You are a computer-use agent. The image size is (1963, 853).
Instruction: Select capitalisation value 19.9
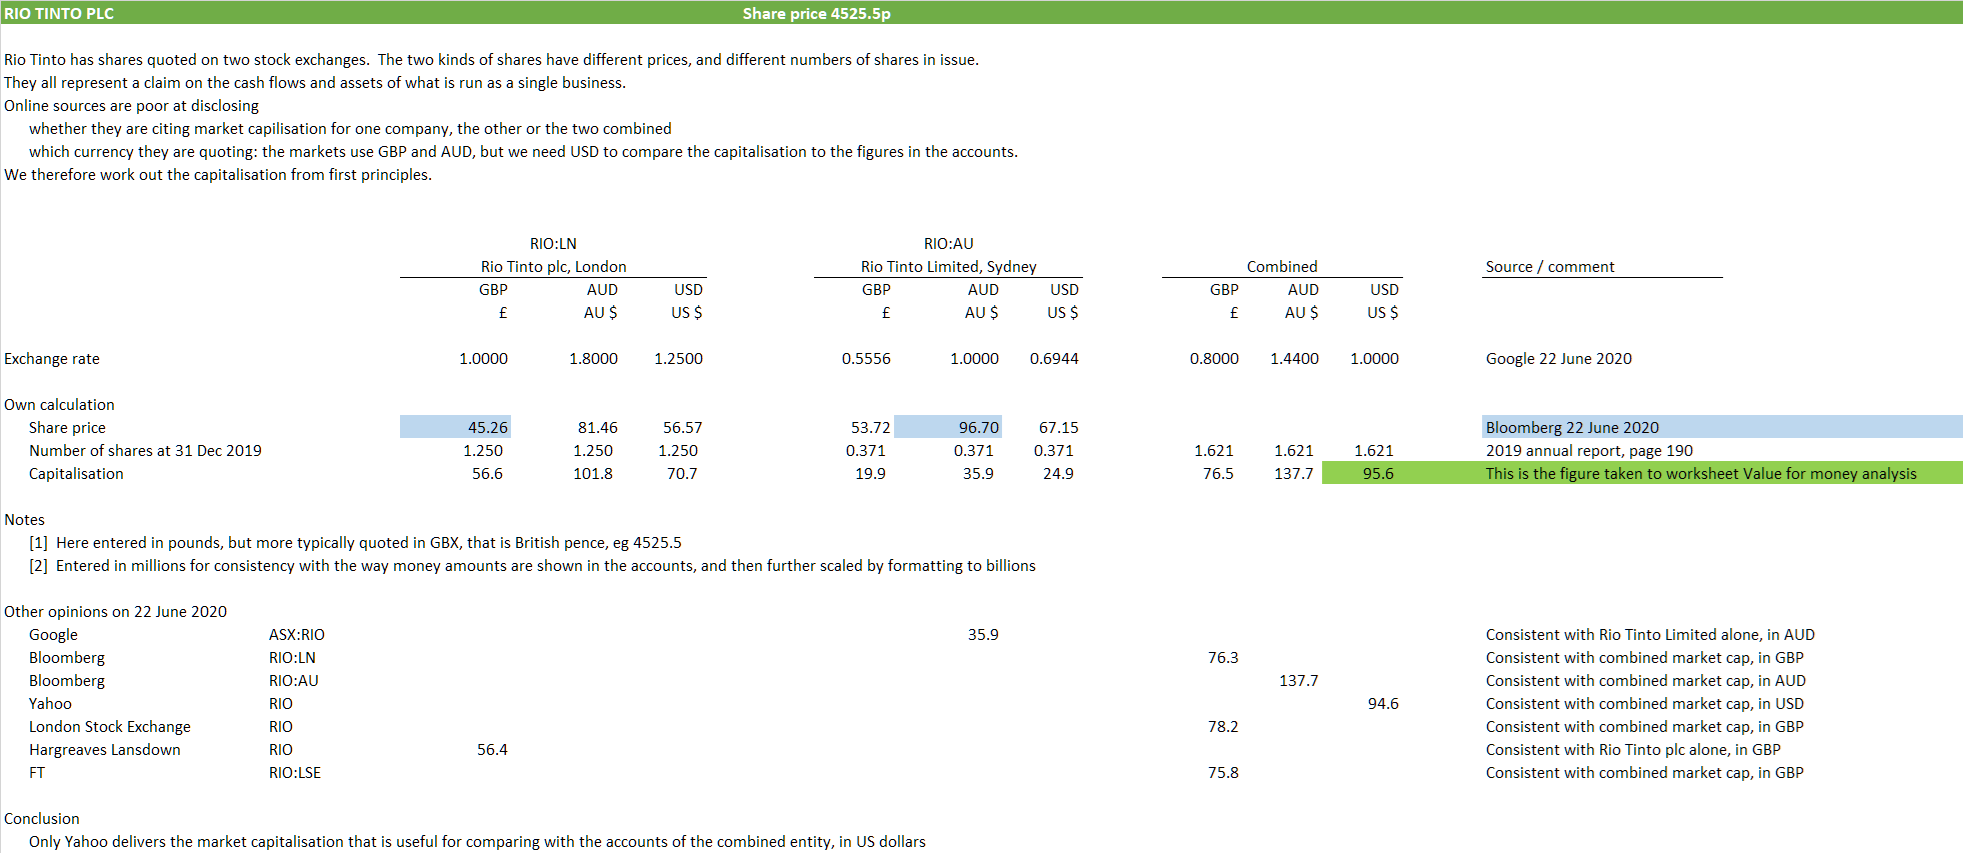(x=870, y=473)
